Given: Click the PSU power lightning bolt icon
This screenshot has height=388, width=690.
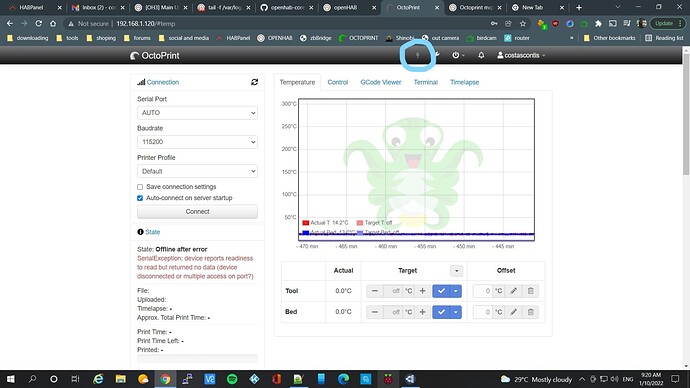Looking at the screenshot, I should pyautogui.click(x=417, y=55).
